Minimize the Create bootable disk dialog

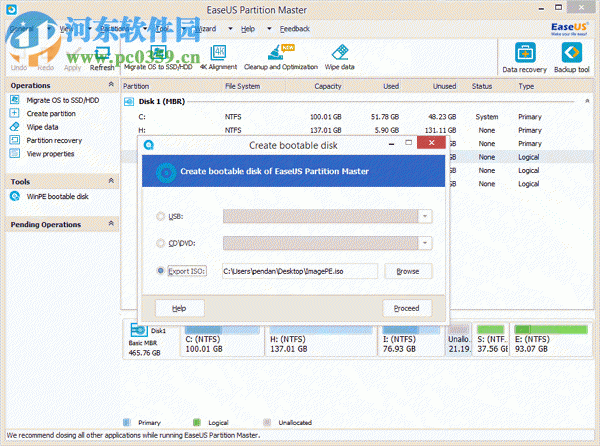[391, 144]
